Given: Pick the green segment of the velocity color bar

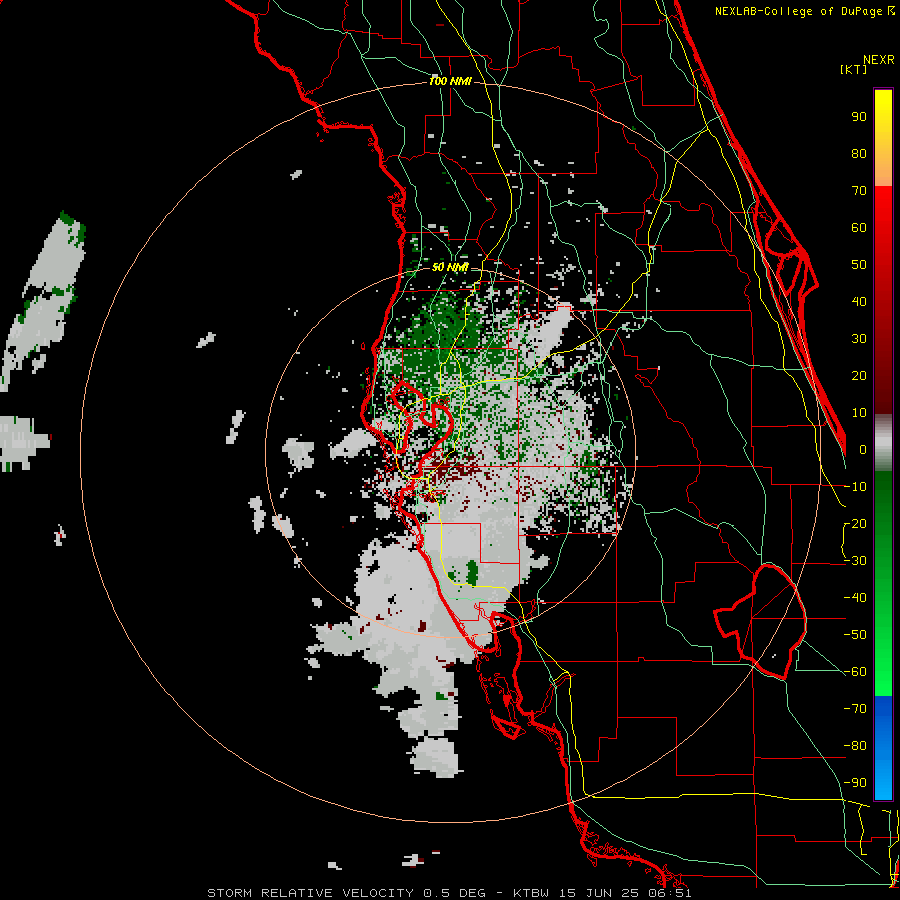Looking at the screenshot, I should pyautogui.click(x=883, y=583).
